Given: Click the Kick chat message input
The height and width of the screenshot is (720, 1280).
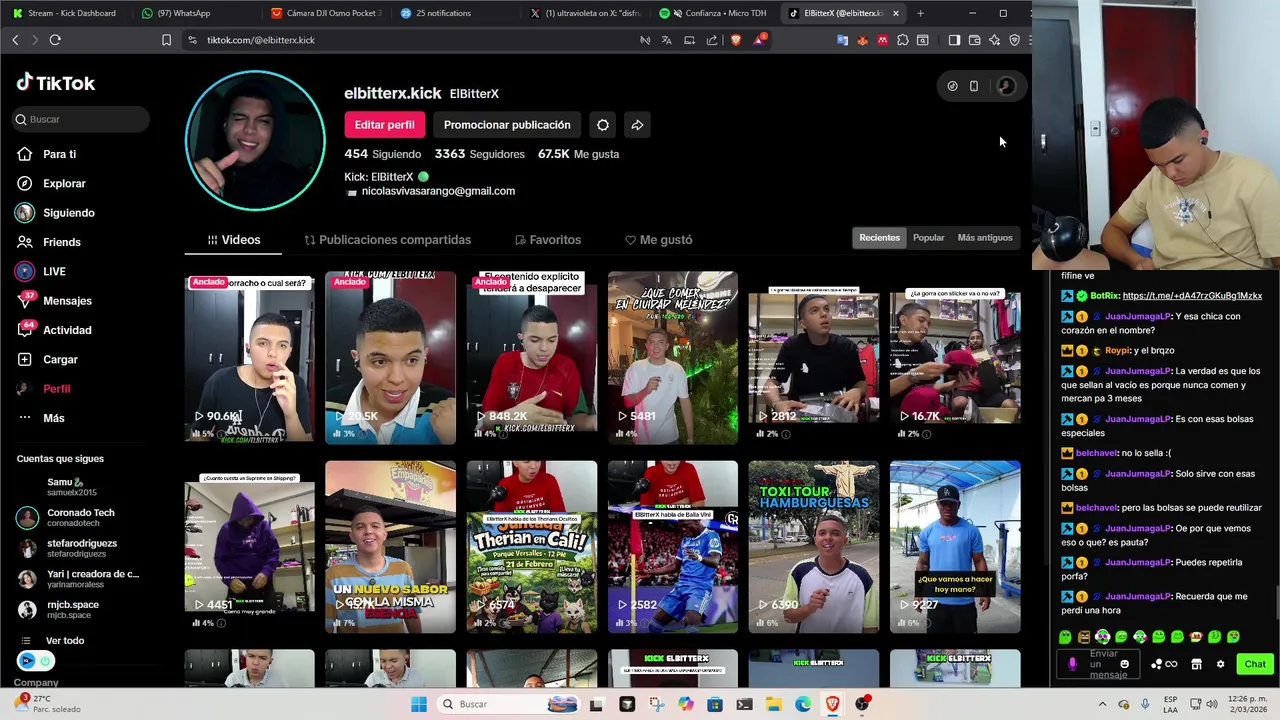Looking at the screenshot, I should (x=1097, y=664).
